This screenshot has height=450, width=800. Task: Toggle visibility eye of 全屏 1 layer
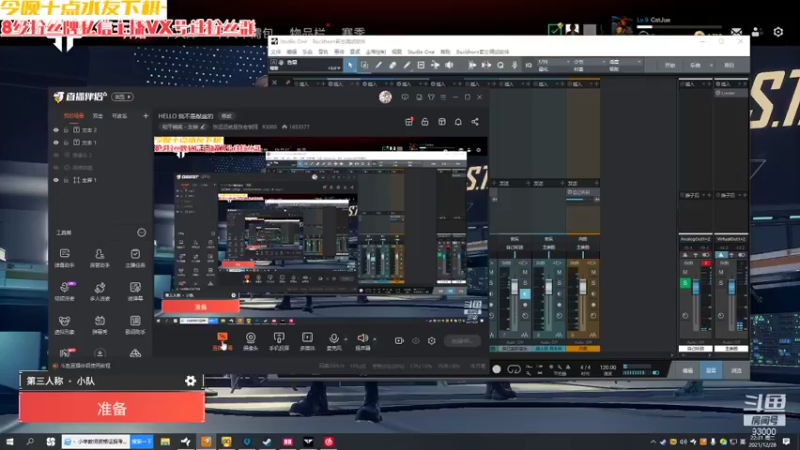(56, 180)
